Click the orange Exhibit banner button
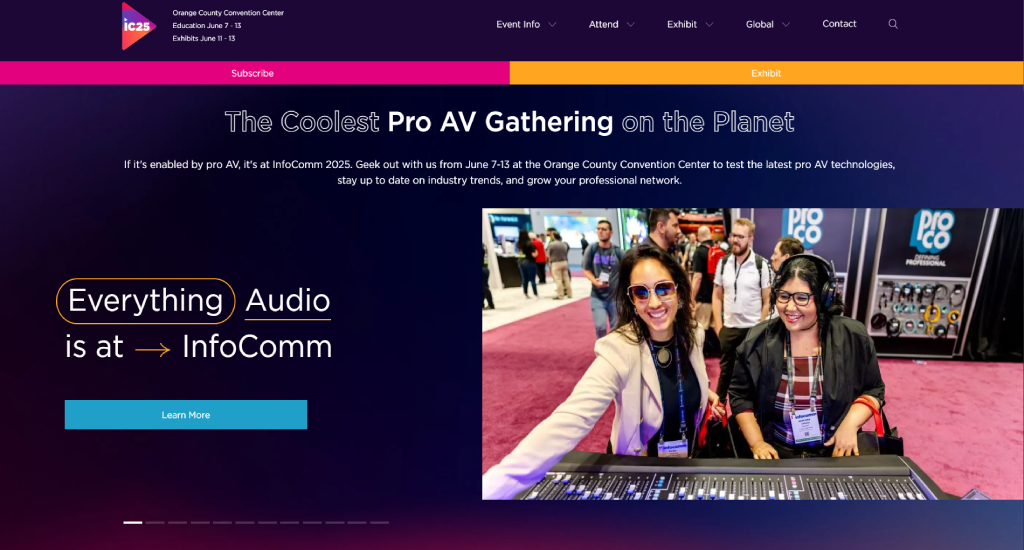 tap(766, 73)
